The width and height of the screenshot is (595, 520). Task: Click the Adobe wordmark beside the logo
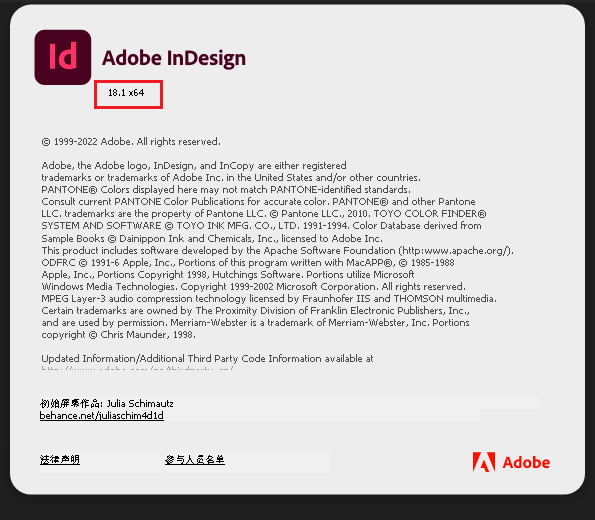(526, 463)
